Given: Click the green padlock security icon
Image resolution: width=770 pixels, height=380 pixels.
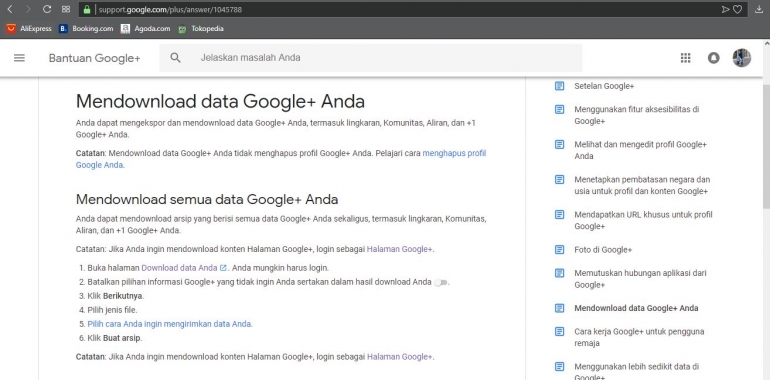Looking at the screenshot, I should tap(87, 9).
